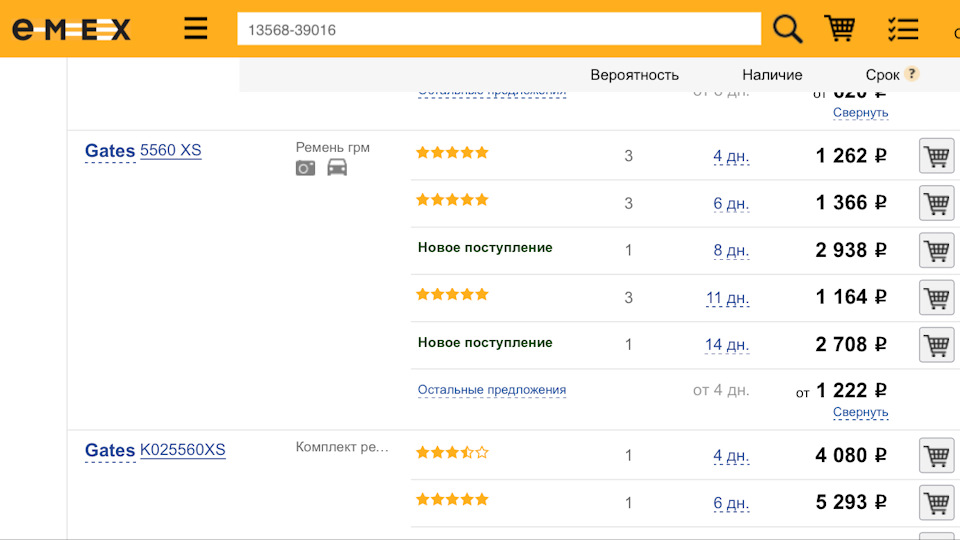The height and width of the screenshot is (540, 960).
Task: Click the search magnifier icon
Action: [788, 29]
